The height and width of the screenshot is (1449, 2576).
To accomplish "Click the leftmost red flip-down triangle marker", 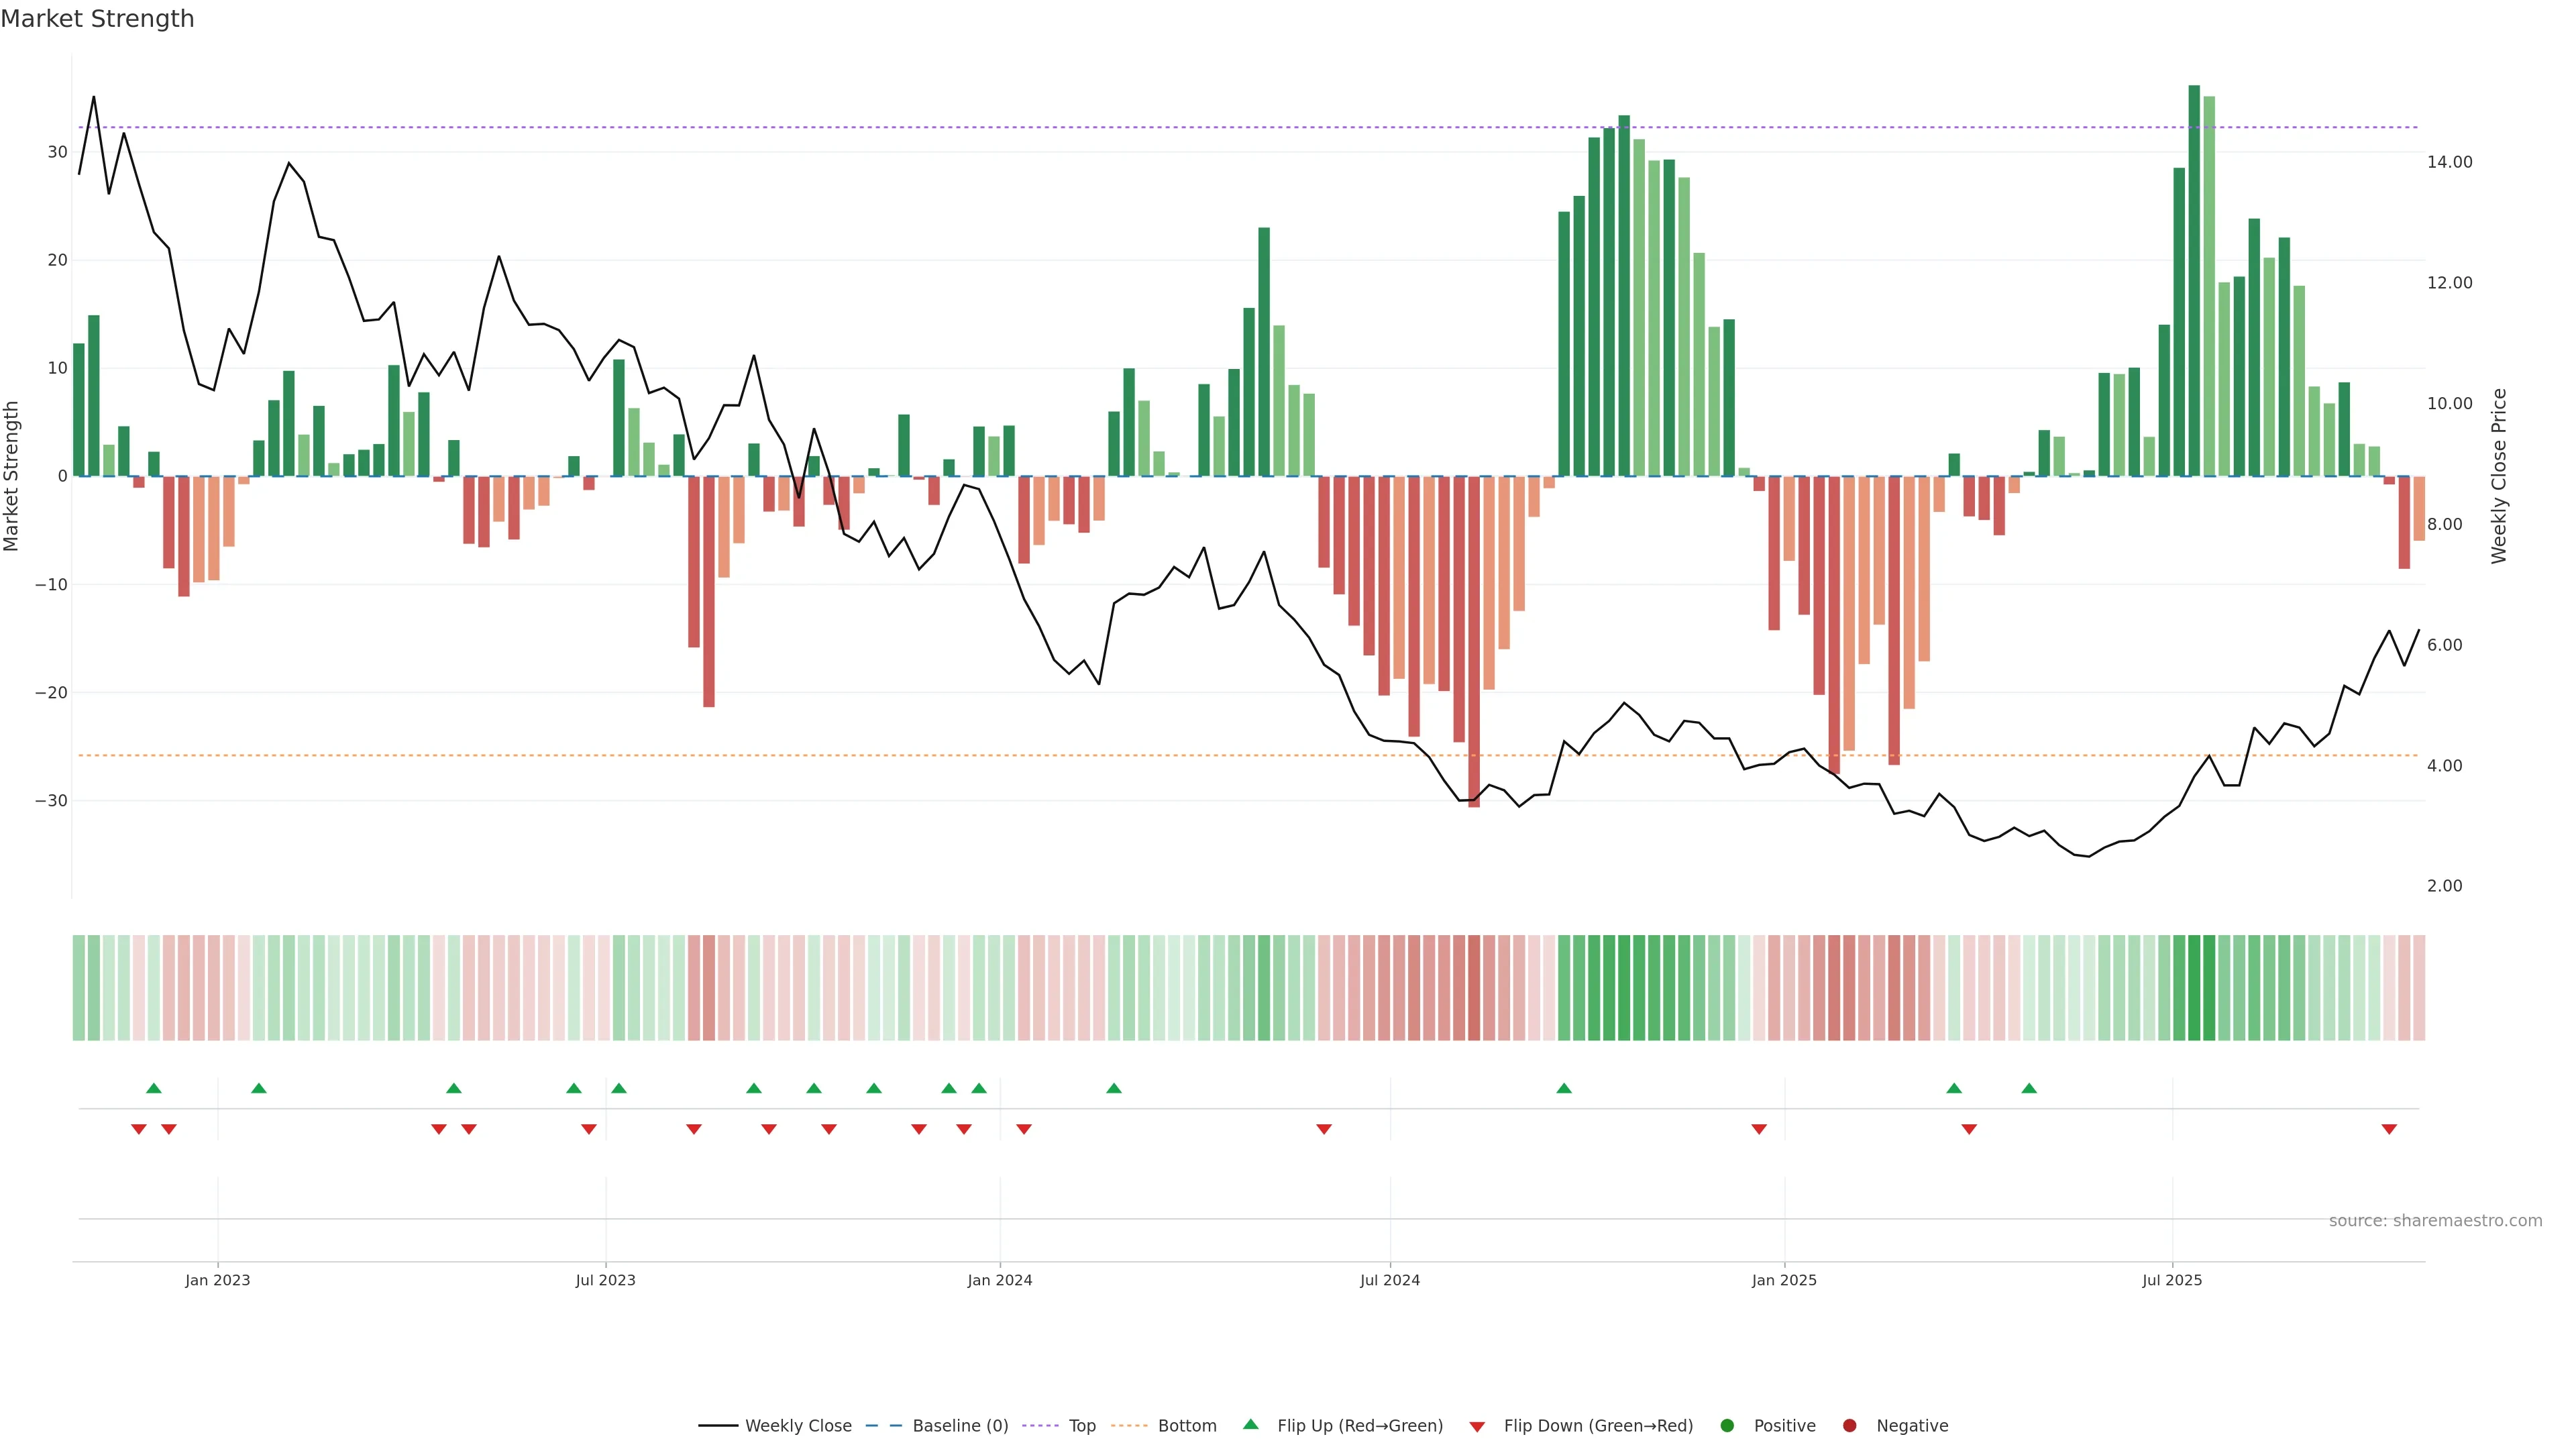I will coord(139,1129).
